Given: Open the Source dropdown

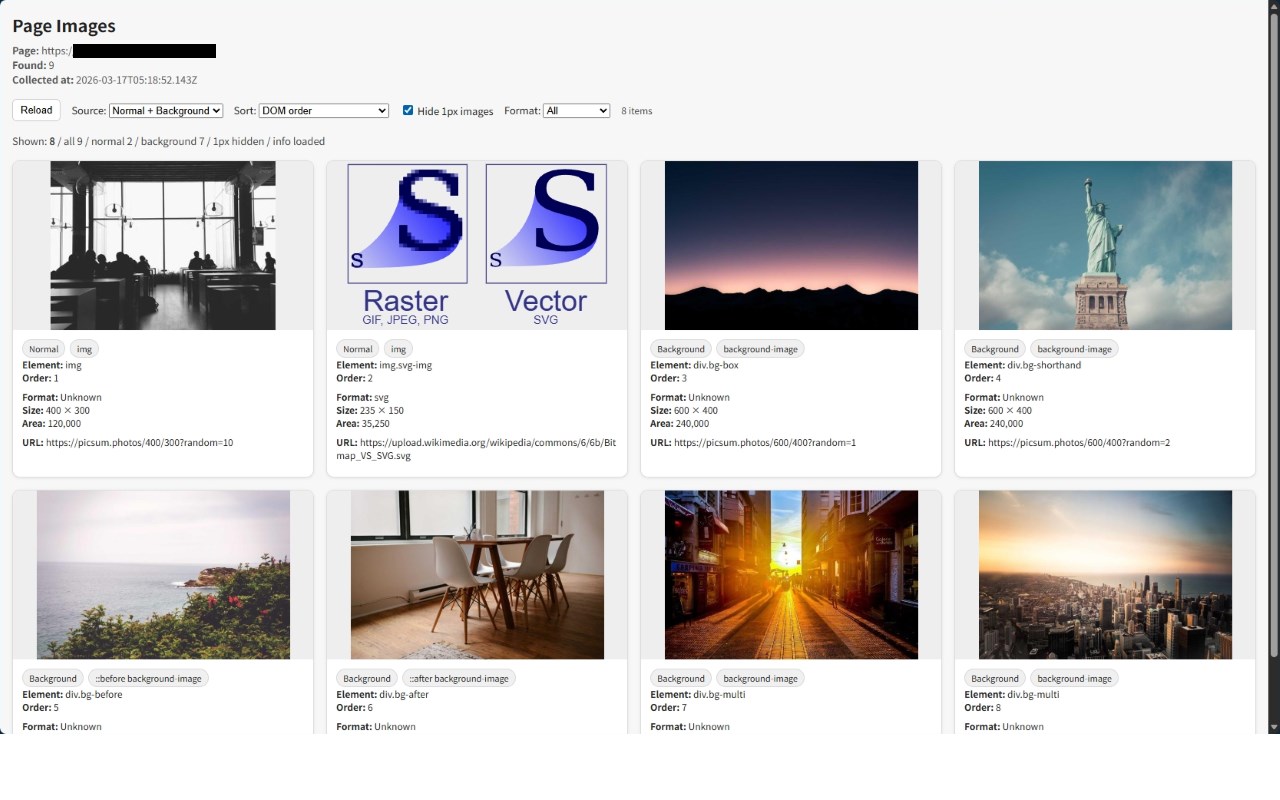Looking at the screenshot, I should point(165,111).
